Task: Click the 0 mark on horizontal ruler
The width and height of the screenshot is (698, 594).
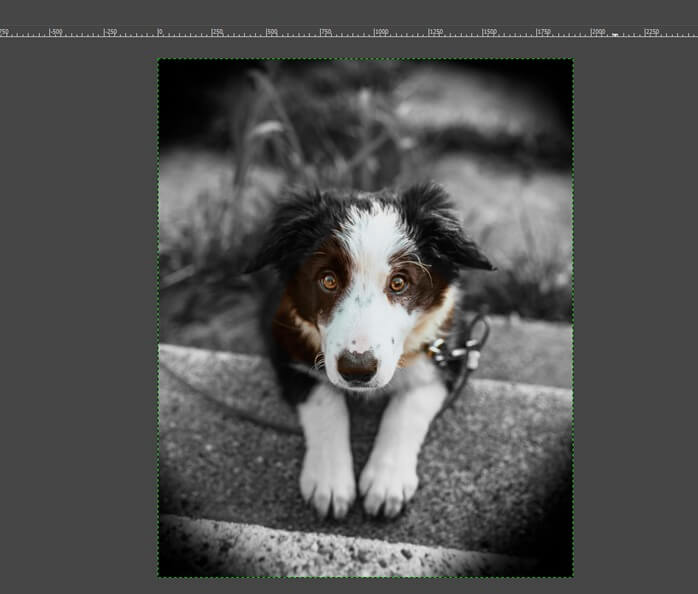Action: [158, 32]
